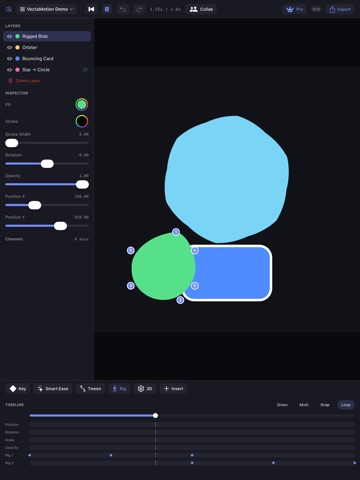Viewport: 360px width, 480px height.
Task: Click the morph icon on Star → Circle row
Action: [85, 70]
